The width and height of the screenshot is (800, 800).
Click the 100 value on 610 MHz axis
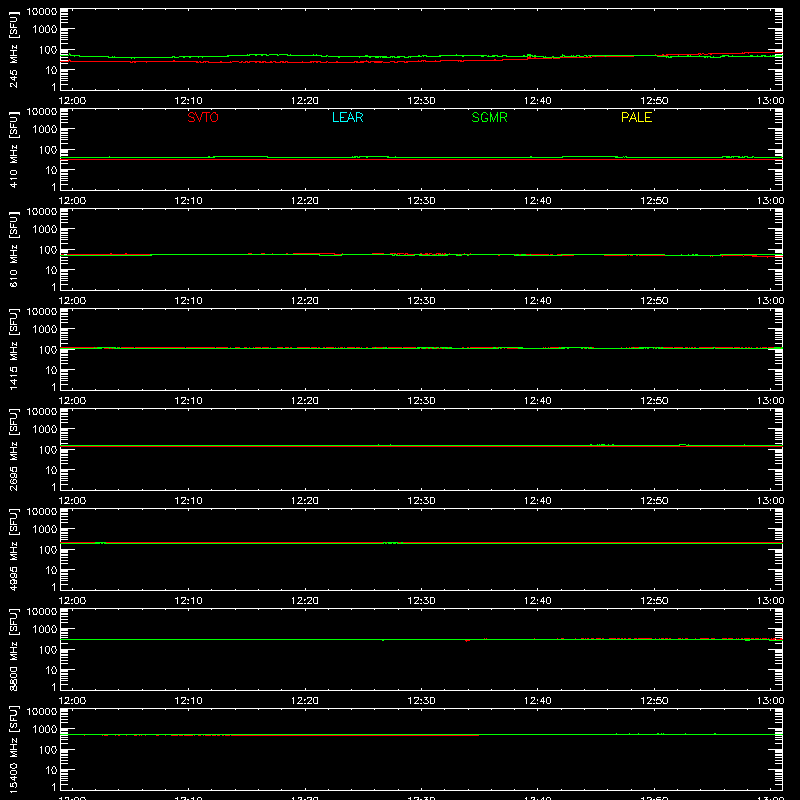point(48,250)
